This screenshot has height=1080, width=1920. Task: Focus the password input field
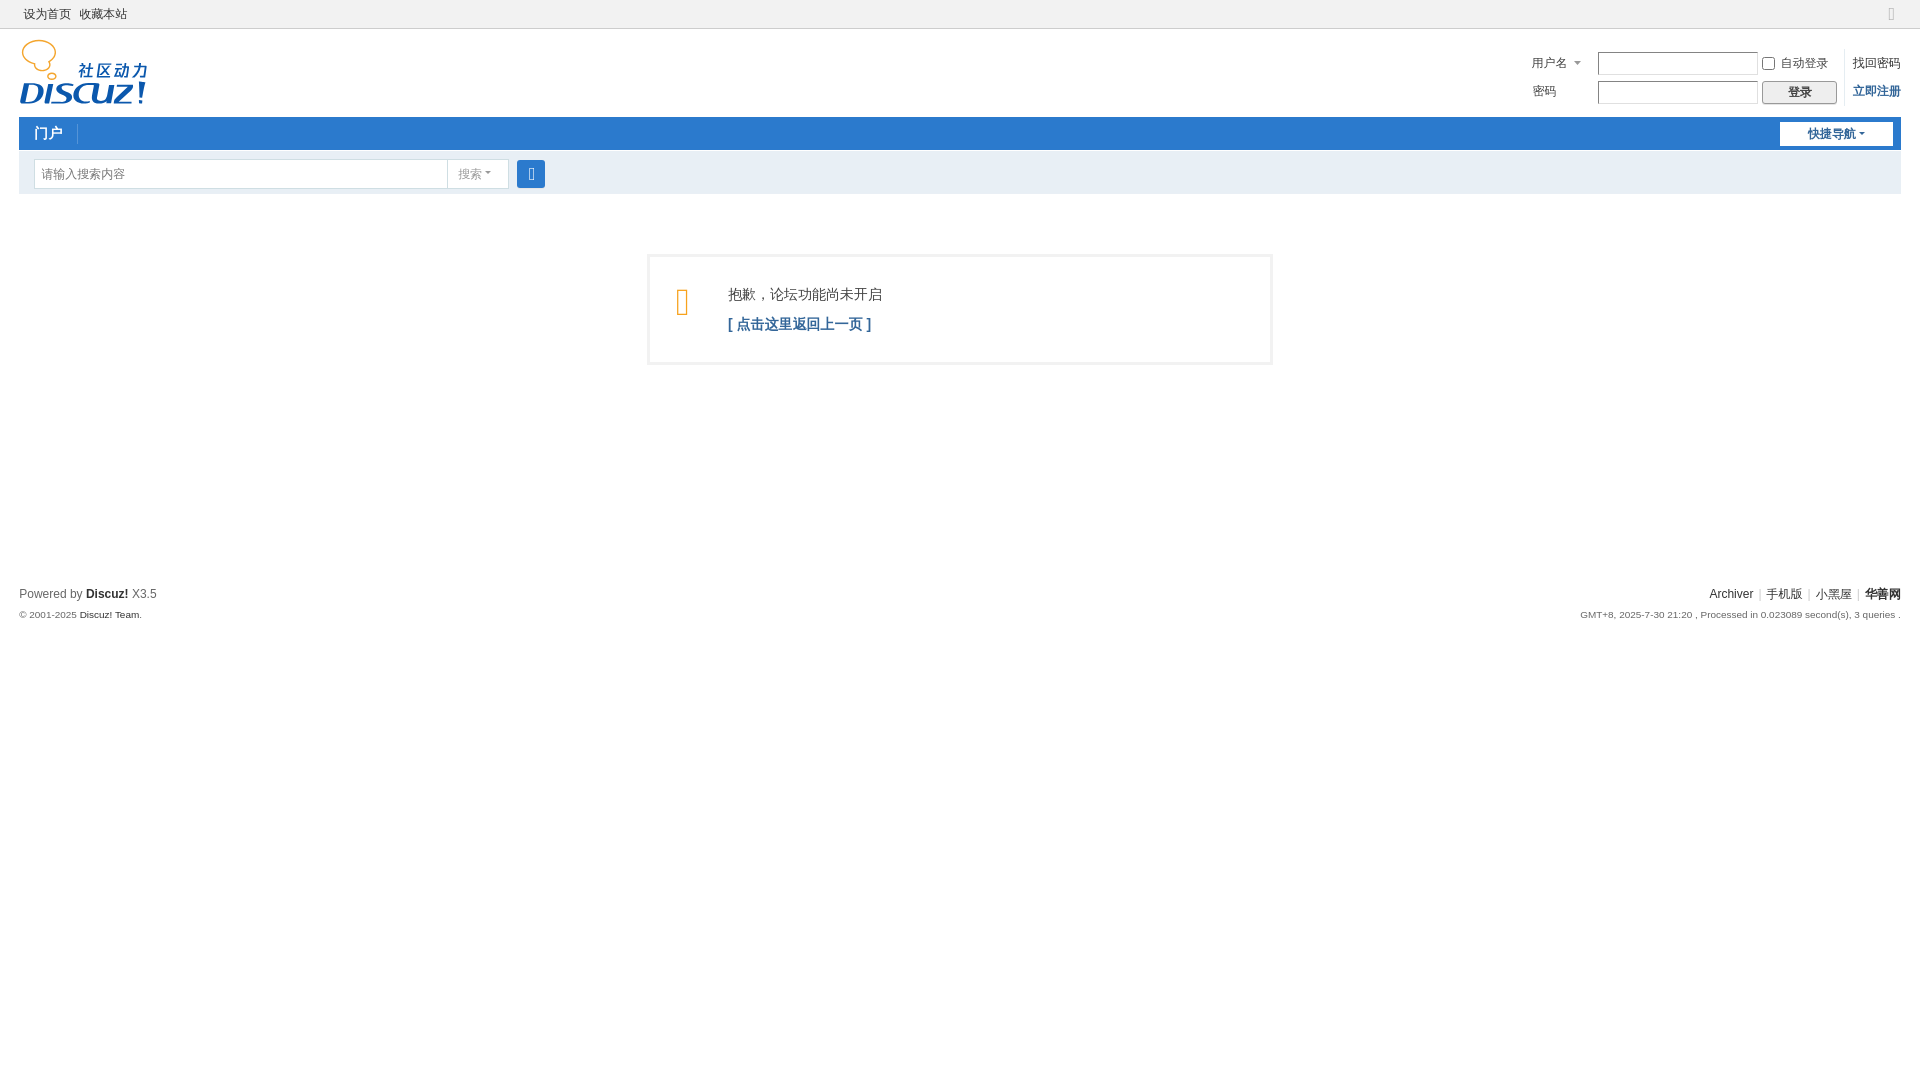pyautogui.click(x=1678, y=92)
